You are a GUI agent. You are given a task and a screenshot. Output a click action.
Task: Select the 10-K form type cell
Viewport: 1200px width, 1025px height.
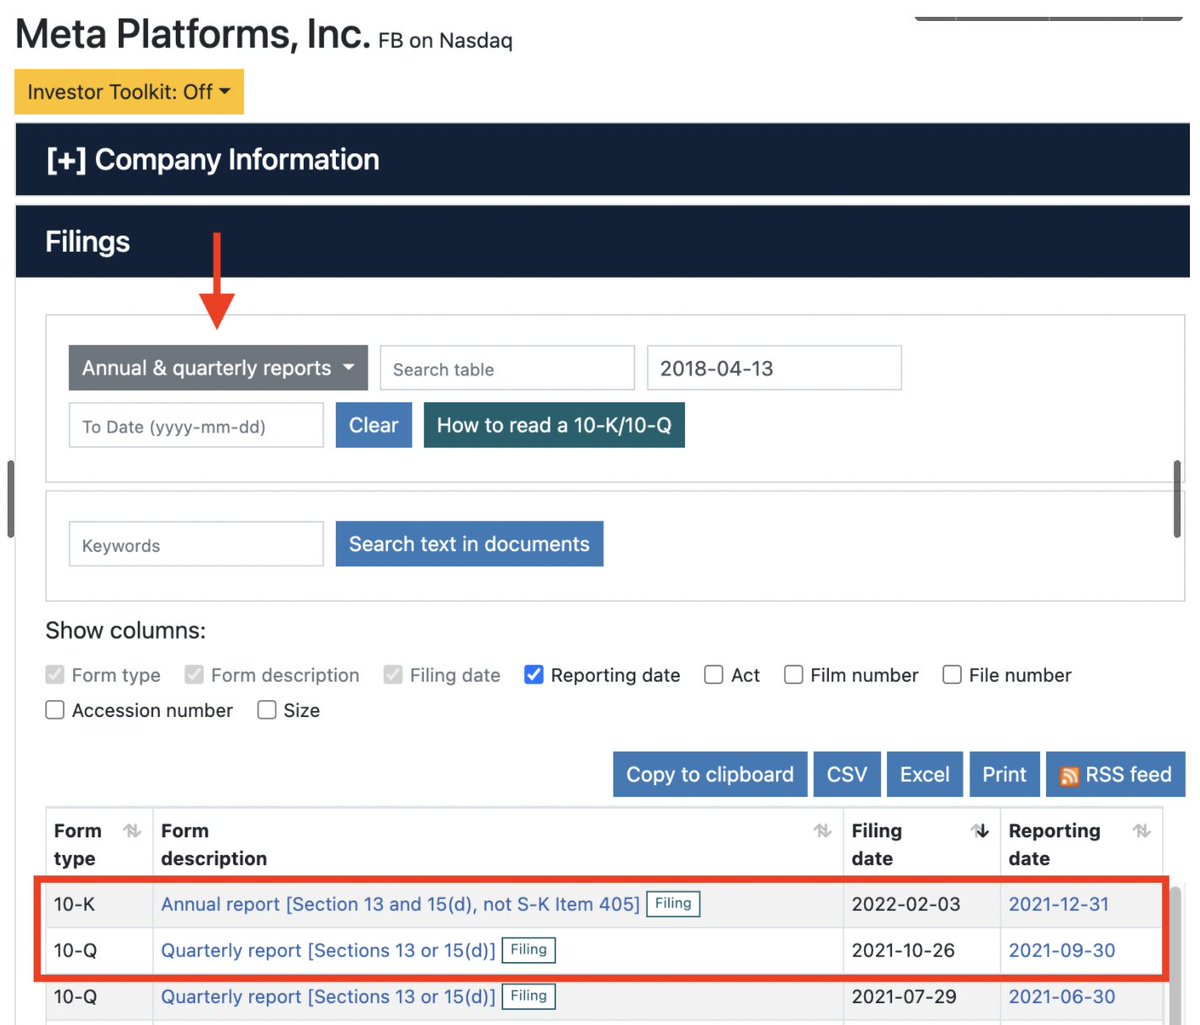99,904
